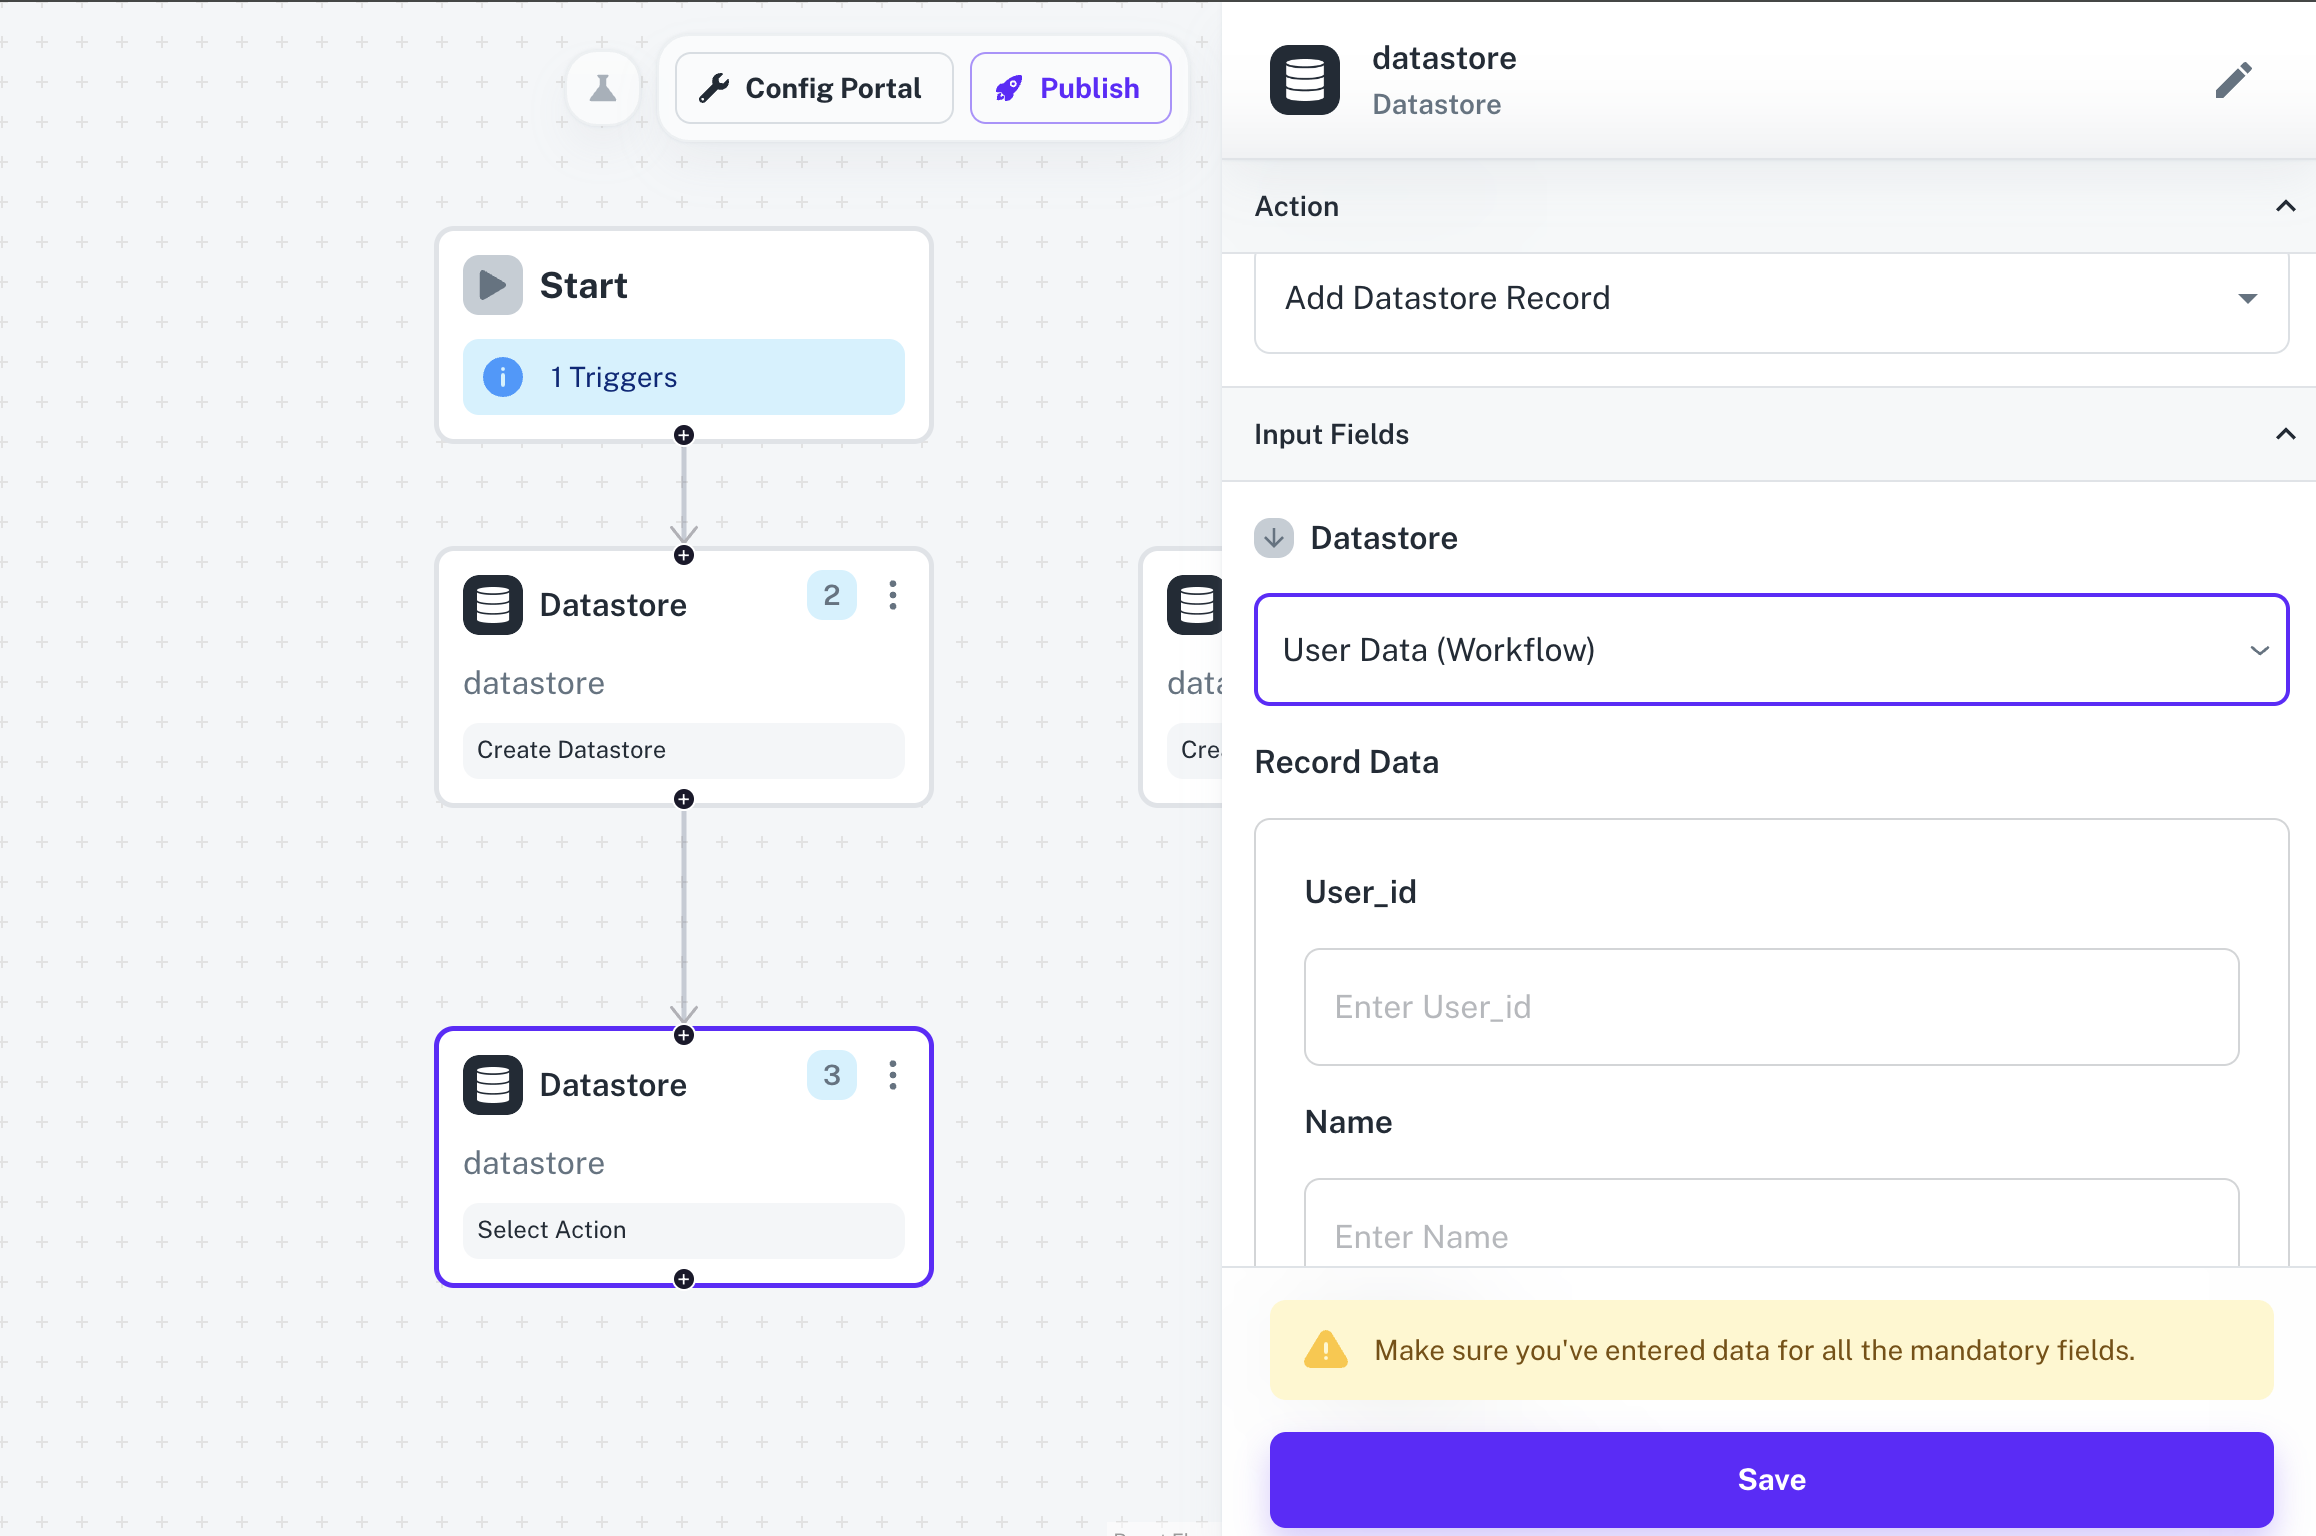Click the download arrow icon beside Datastore label
Image resolution: width=2316 pixels, height=1536 pixels.
(1273, 538)
